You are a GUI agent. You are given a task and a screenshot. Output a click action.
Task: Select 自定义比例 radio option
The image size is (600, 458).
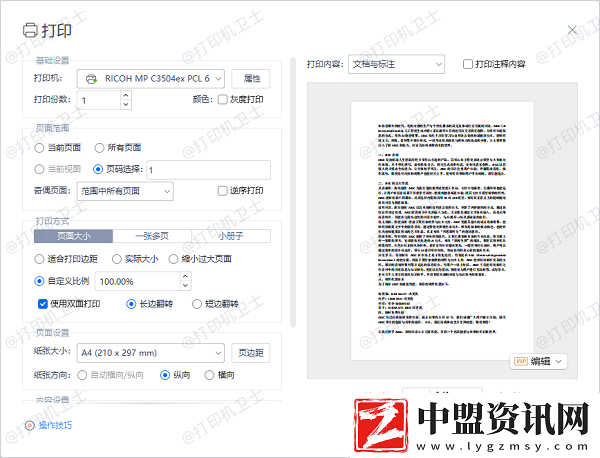(39, 281)
